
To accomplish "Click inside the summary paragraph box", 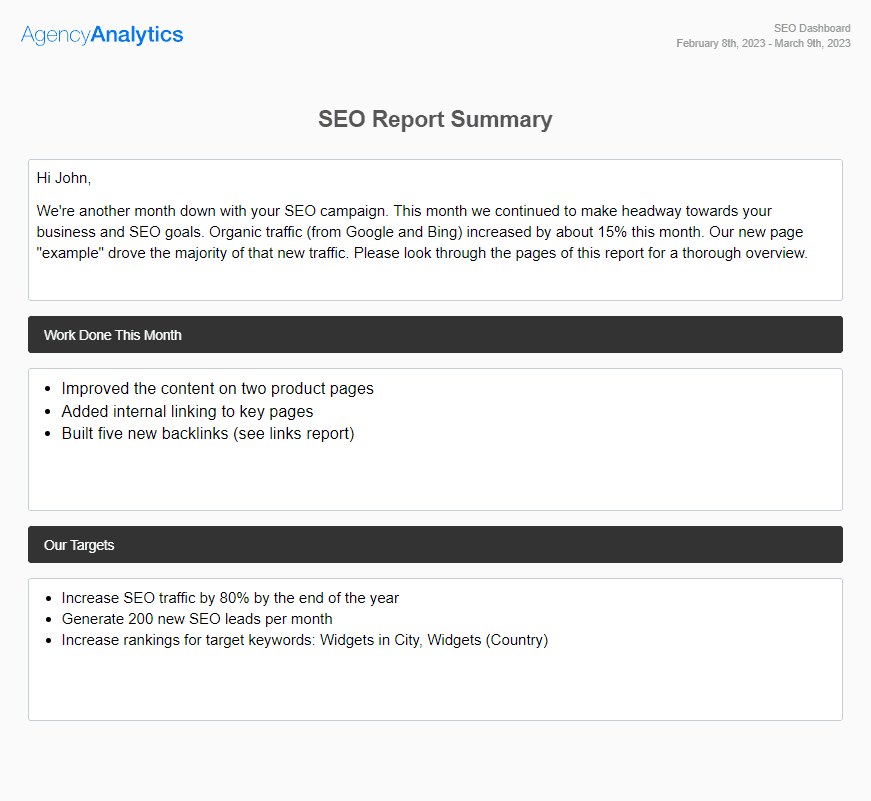I will coord(435,231).
